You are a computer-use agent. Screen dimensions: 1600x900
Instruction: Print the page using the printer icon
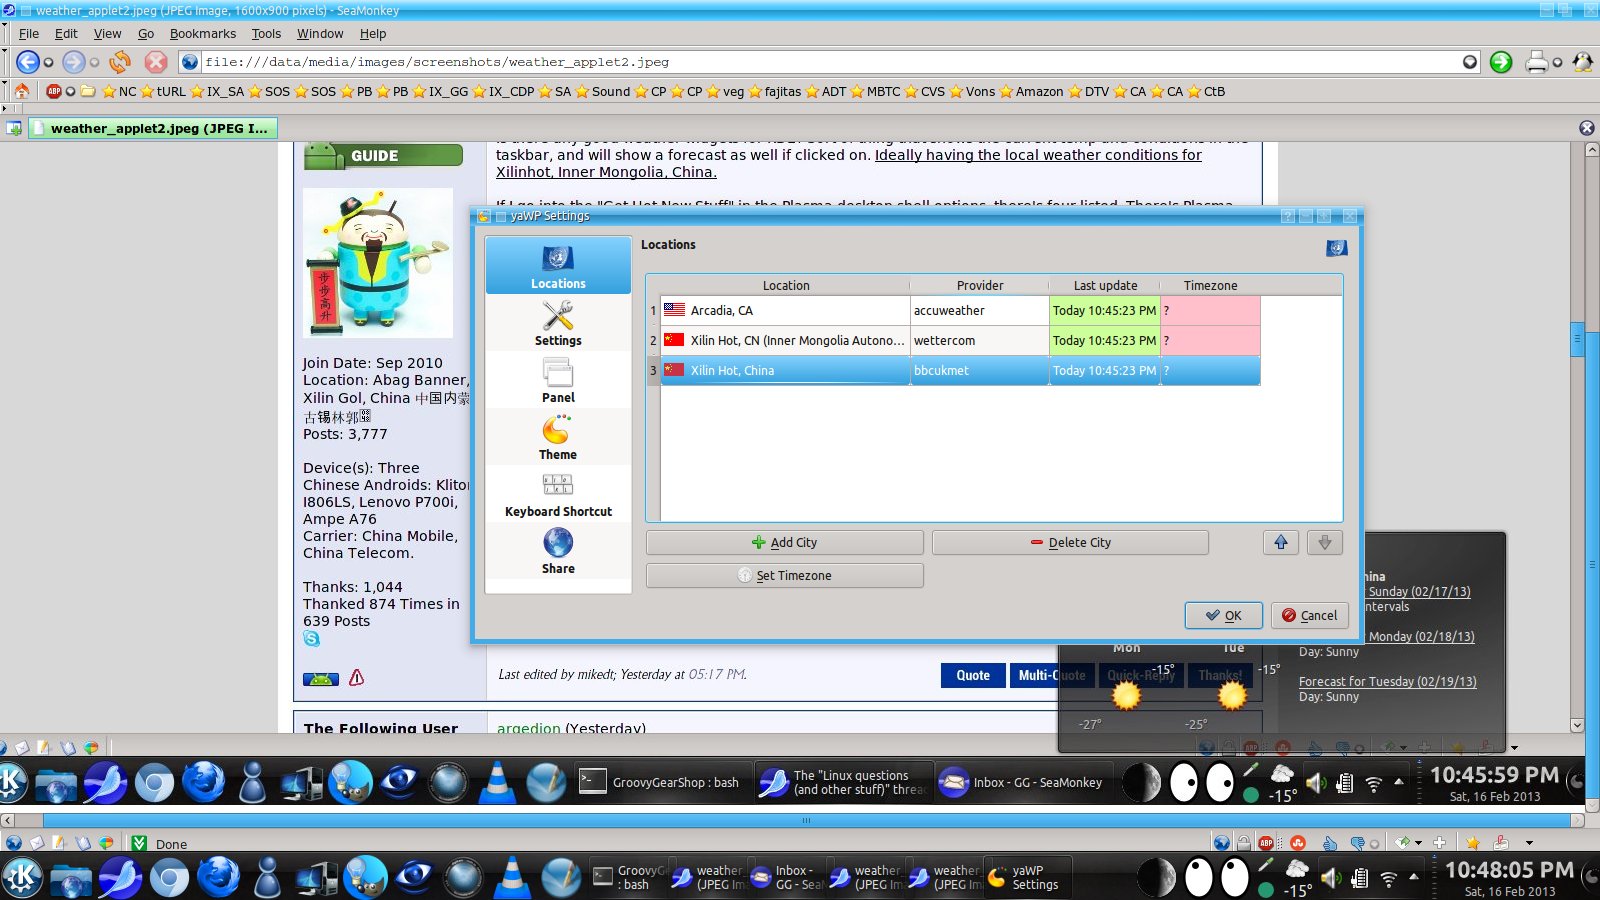point(1536,62)
